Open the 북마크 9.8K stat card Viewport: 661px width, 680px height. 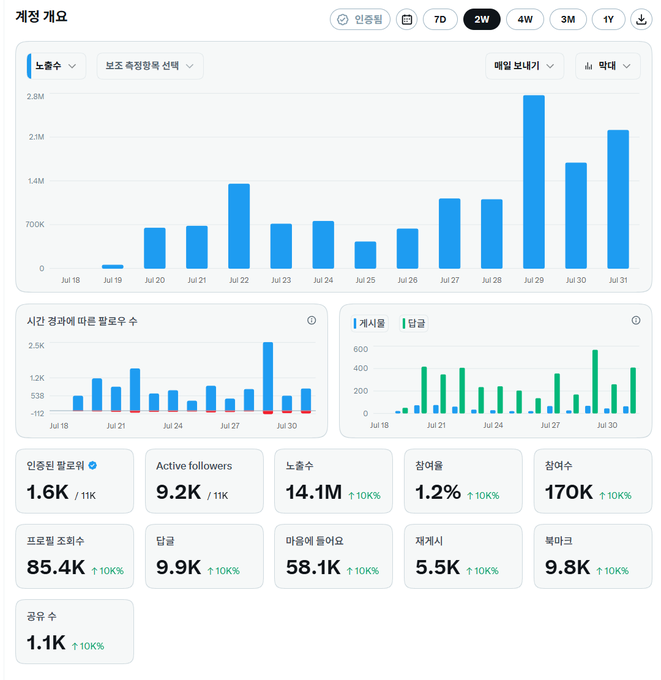593,556
